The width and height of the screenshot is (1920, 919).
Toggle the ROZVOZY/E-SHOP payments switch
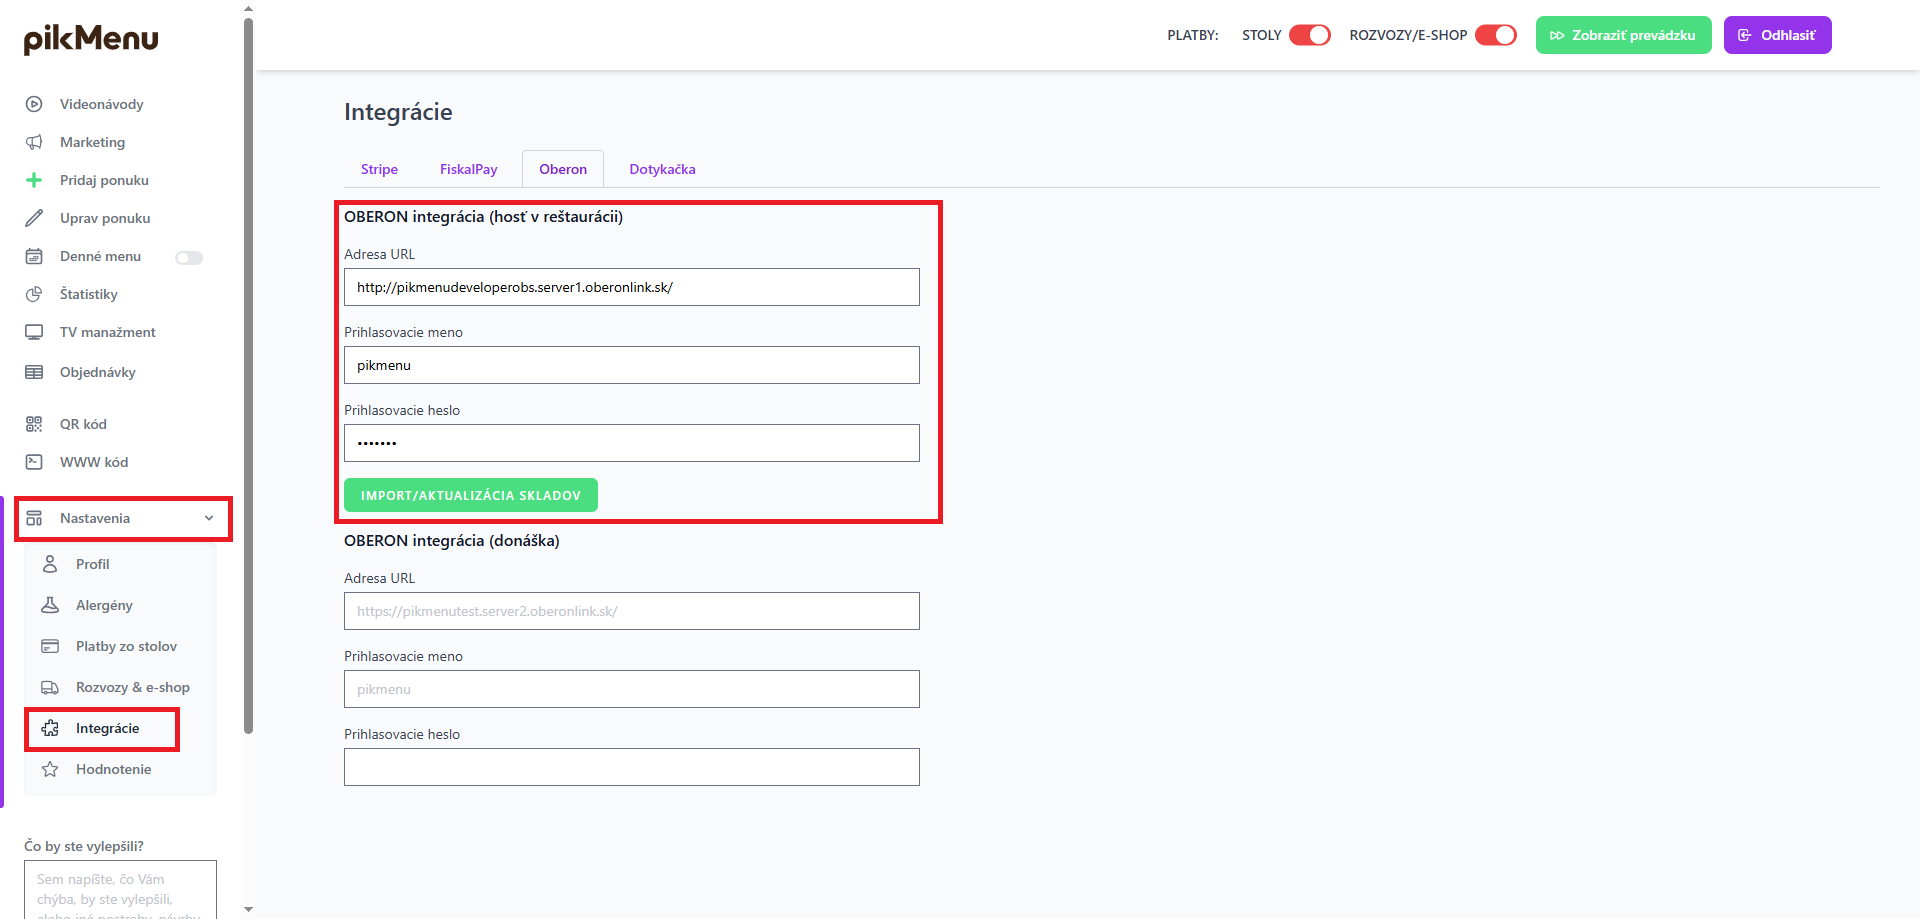1495,35
